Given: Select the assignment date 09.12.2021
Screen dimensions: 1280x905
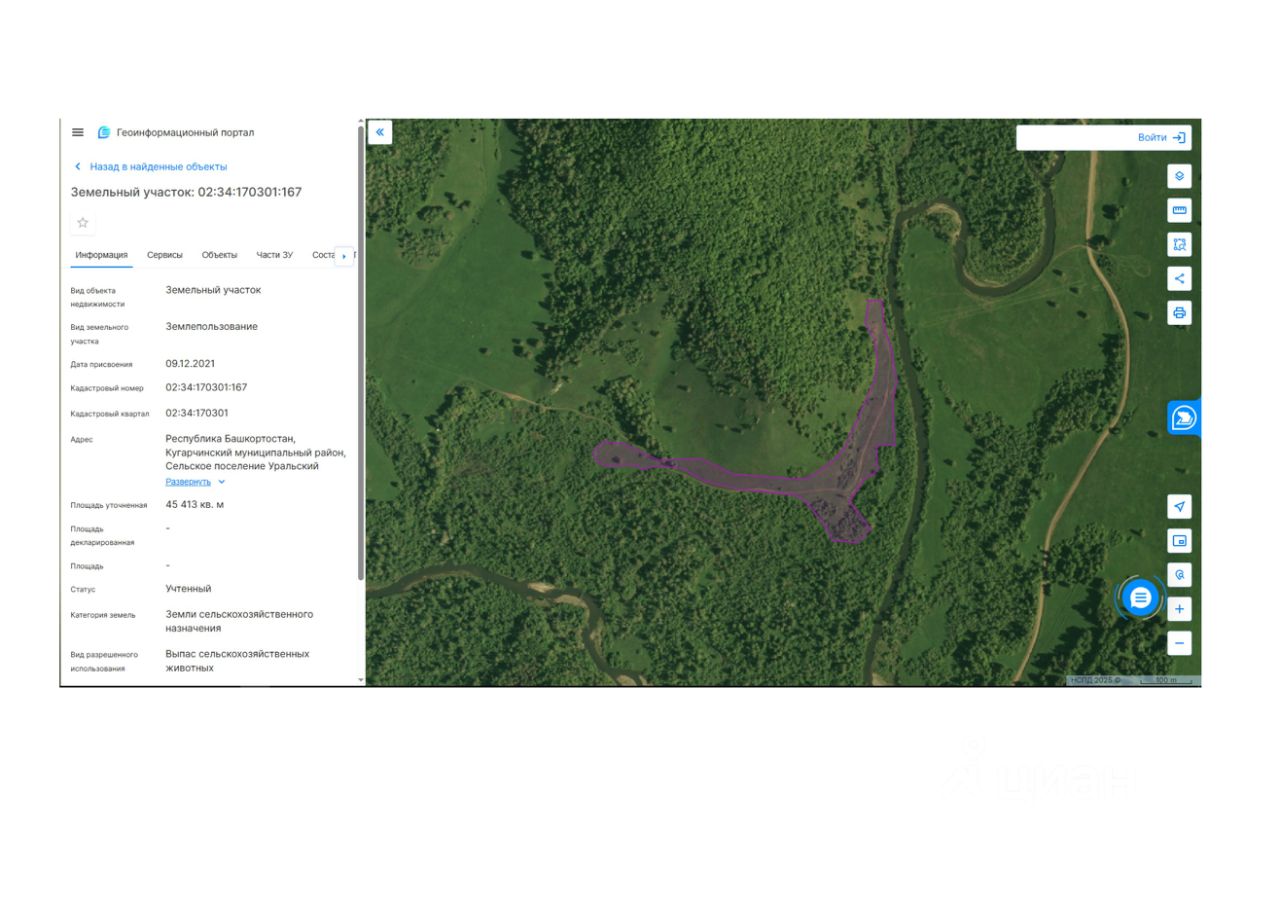Looking at the screenshot, I should [x=190, y=363].
